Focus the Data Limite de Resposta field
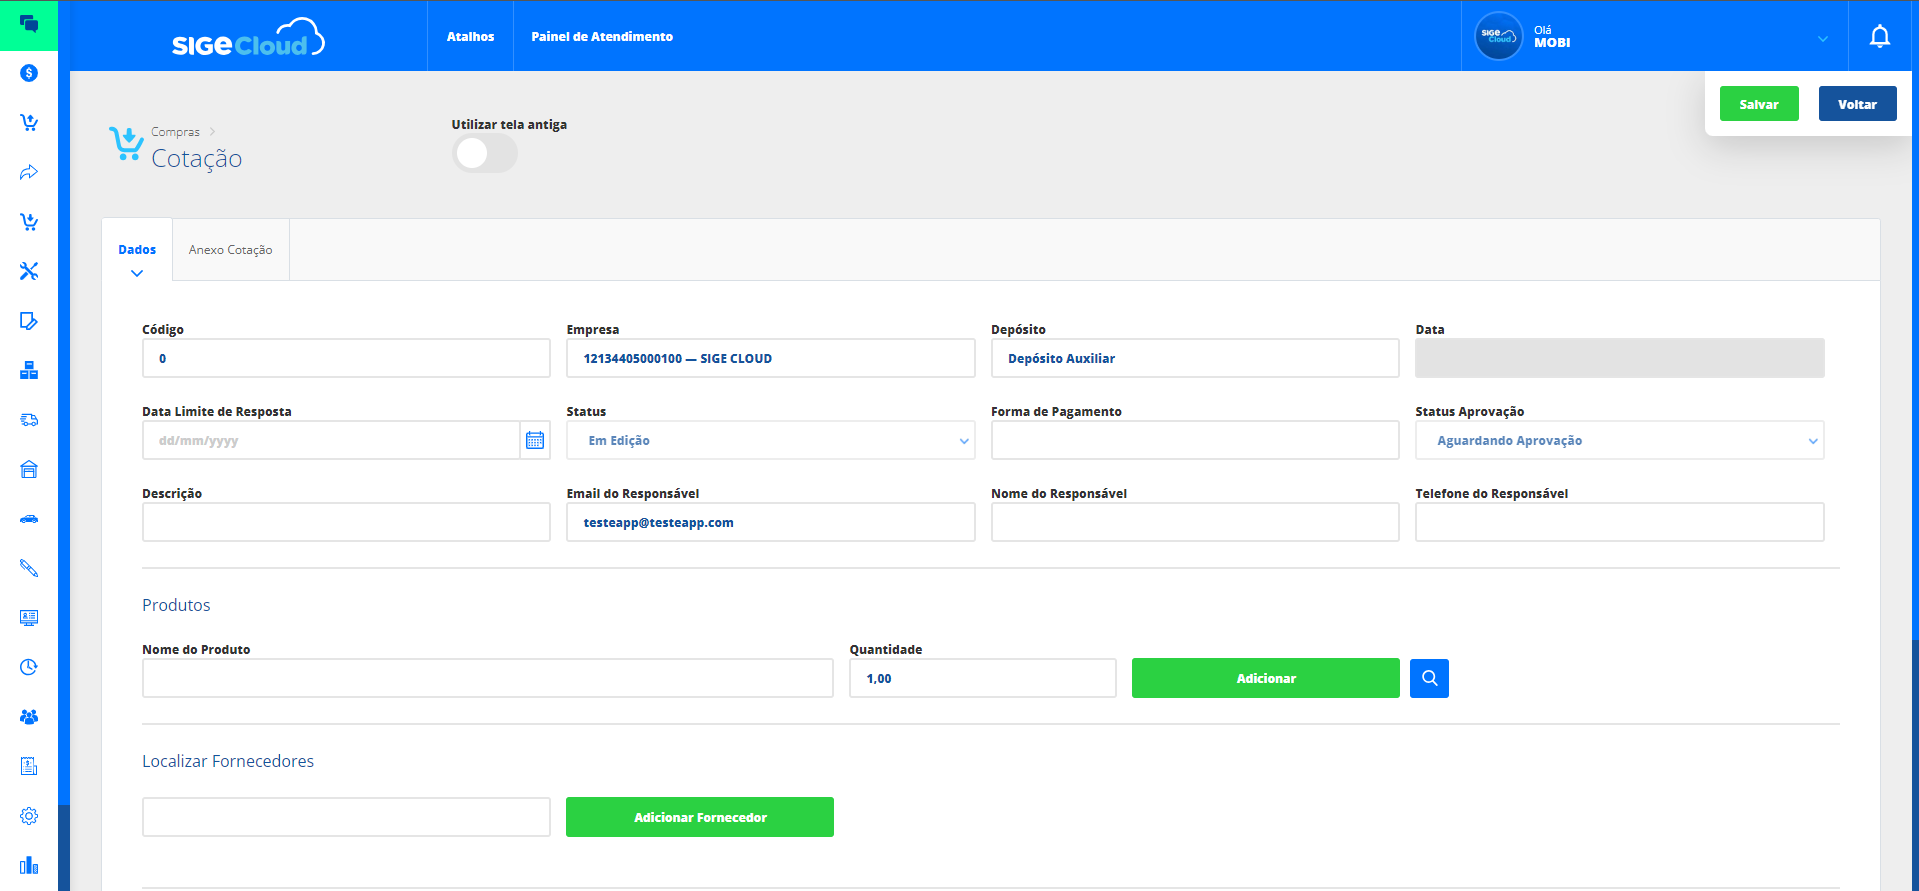Screen dimensions: 1919x891 (331, 440)
